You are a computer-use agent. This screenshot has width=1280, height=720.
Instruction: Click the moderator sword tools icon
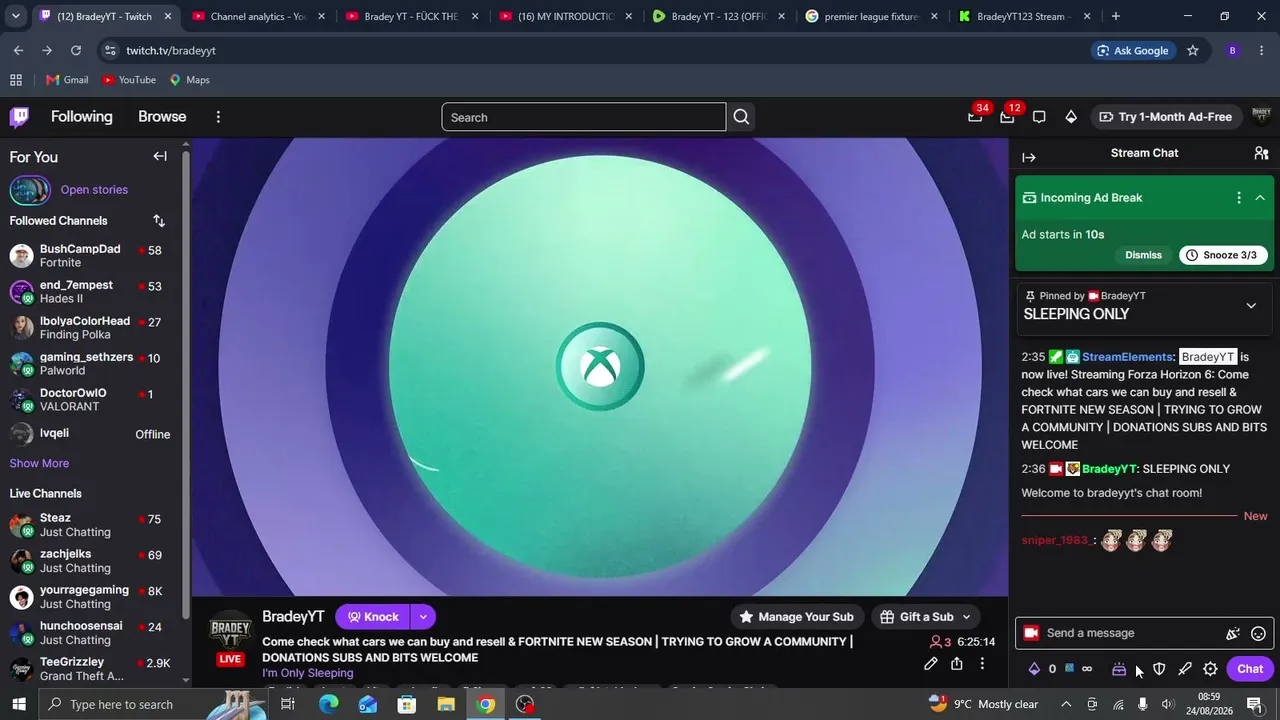(1185, 669)
